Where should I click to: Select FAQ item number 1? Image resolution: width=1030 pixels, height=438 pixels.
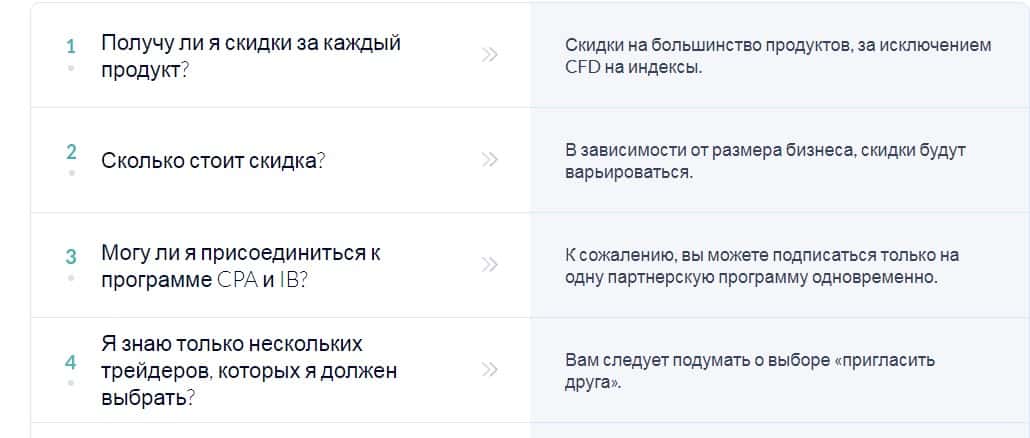71,46
